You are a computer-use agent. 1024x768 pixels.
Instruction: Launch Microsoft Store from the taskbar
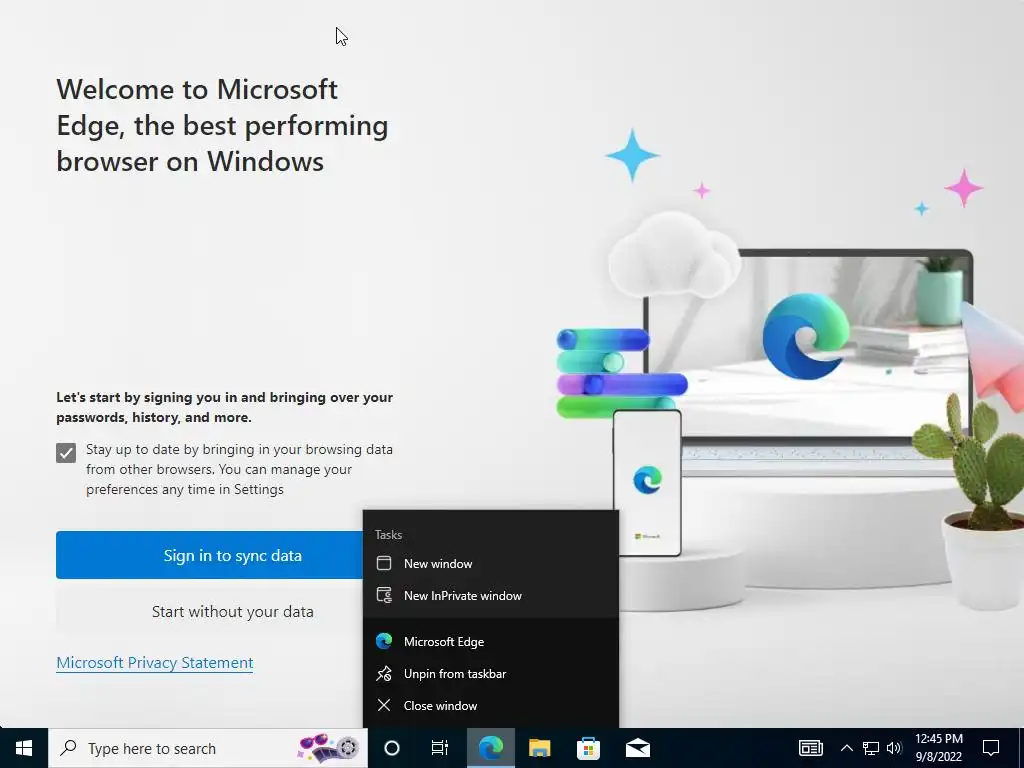(588, 748)
